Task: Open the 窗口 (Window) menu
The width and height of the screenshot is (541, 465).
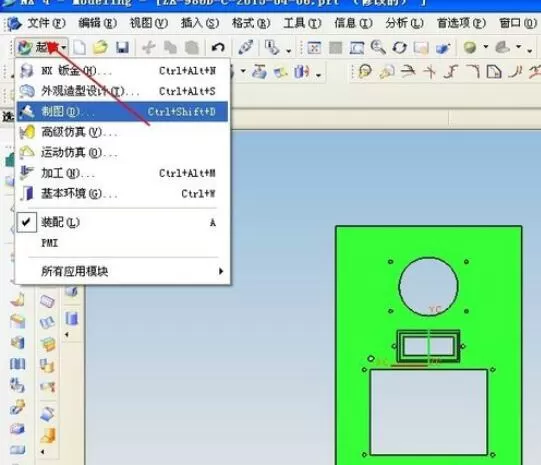Action: click(x=518, y=23)
